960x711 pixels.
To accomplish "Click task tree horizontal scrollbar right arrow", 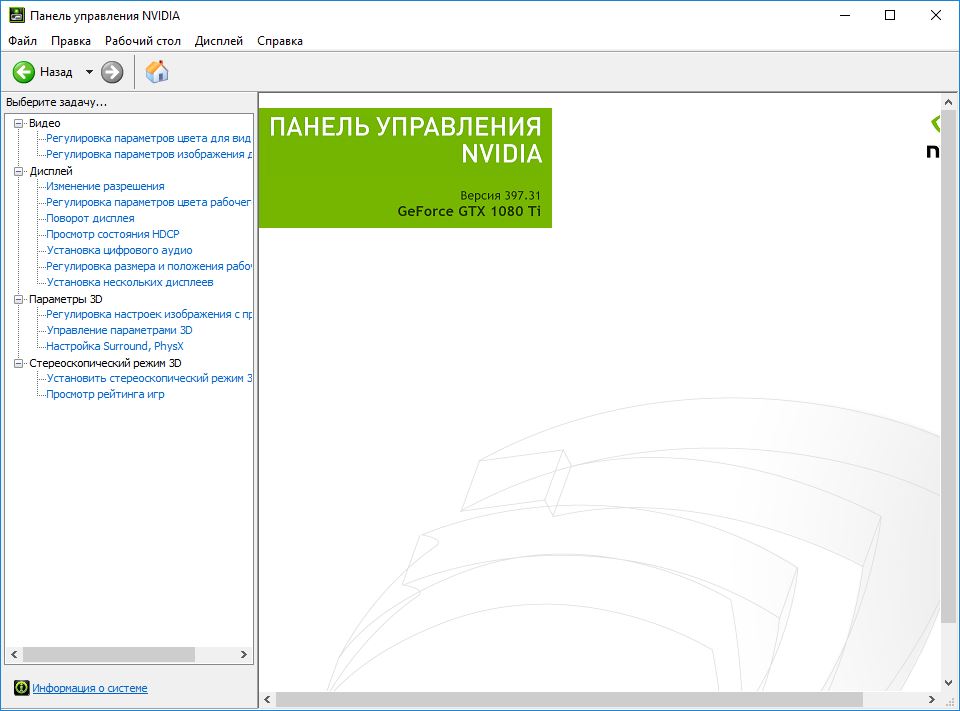I will pos(244,655).
